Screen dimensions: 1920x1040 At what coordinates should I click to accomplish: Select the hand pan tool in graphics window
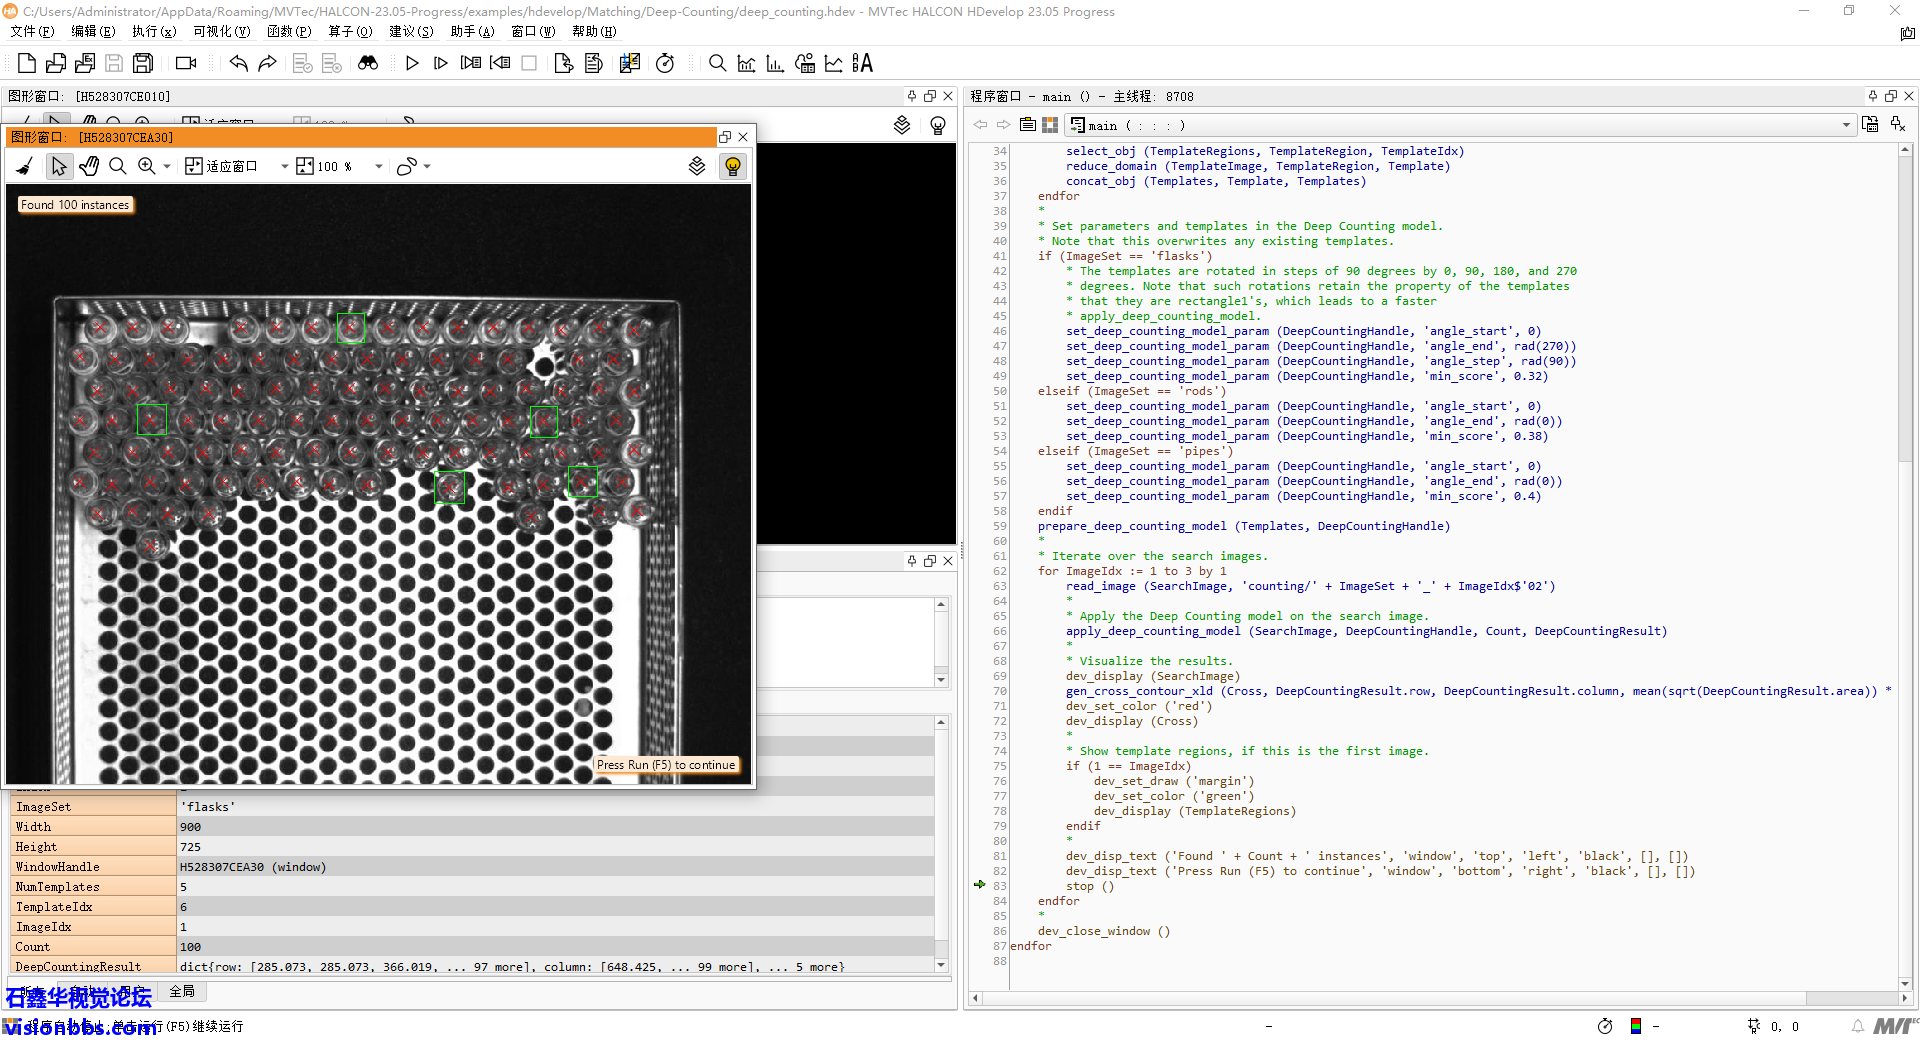click(x=89, y=166)
